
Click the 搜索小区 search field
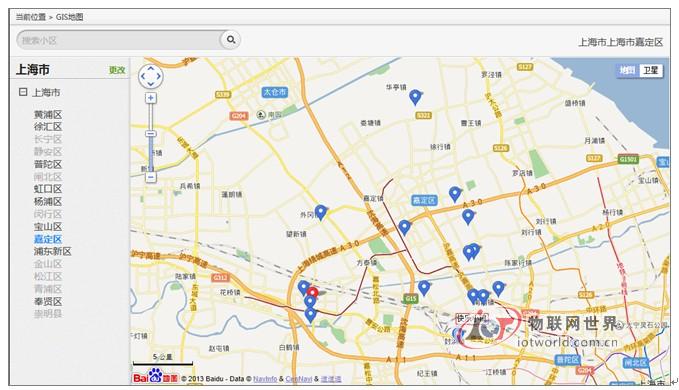click(119, 40)
